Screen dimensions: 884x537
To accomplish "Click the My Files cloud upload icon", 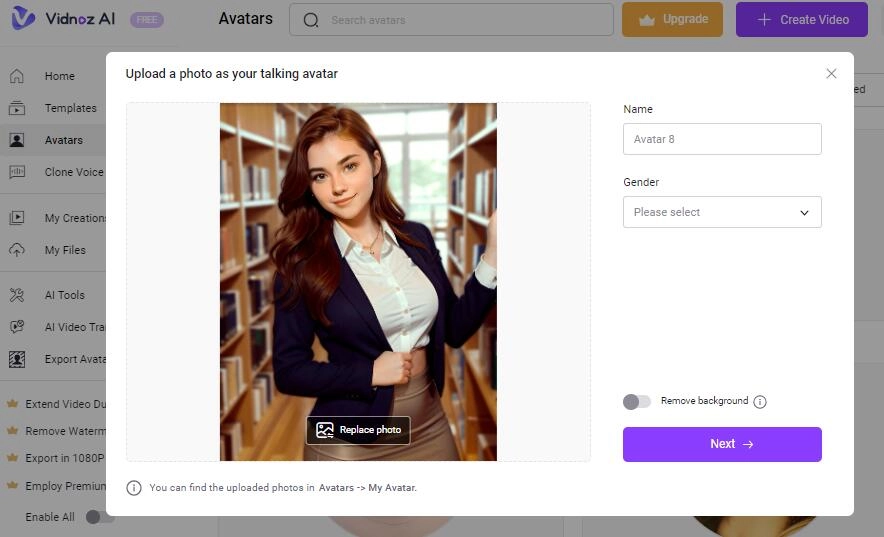I will click(17, 250).
